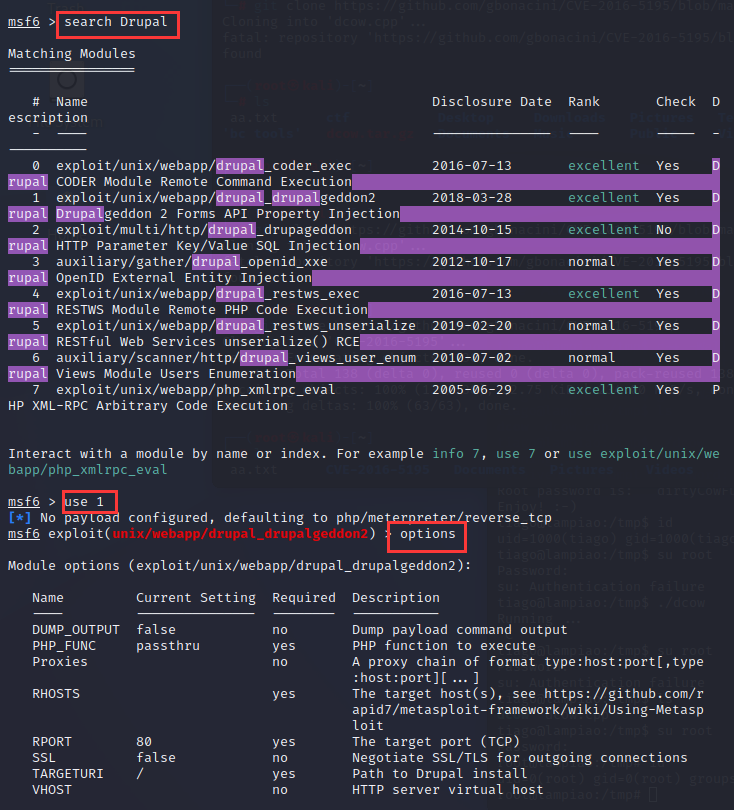Click the top 'msf6' prompt before search
Screen dimensions: 734x810
pos(24,22)
